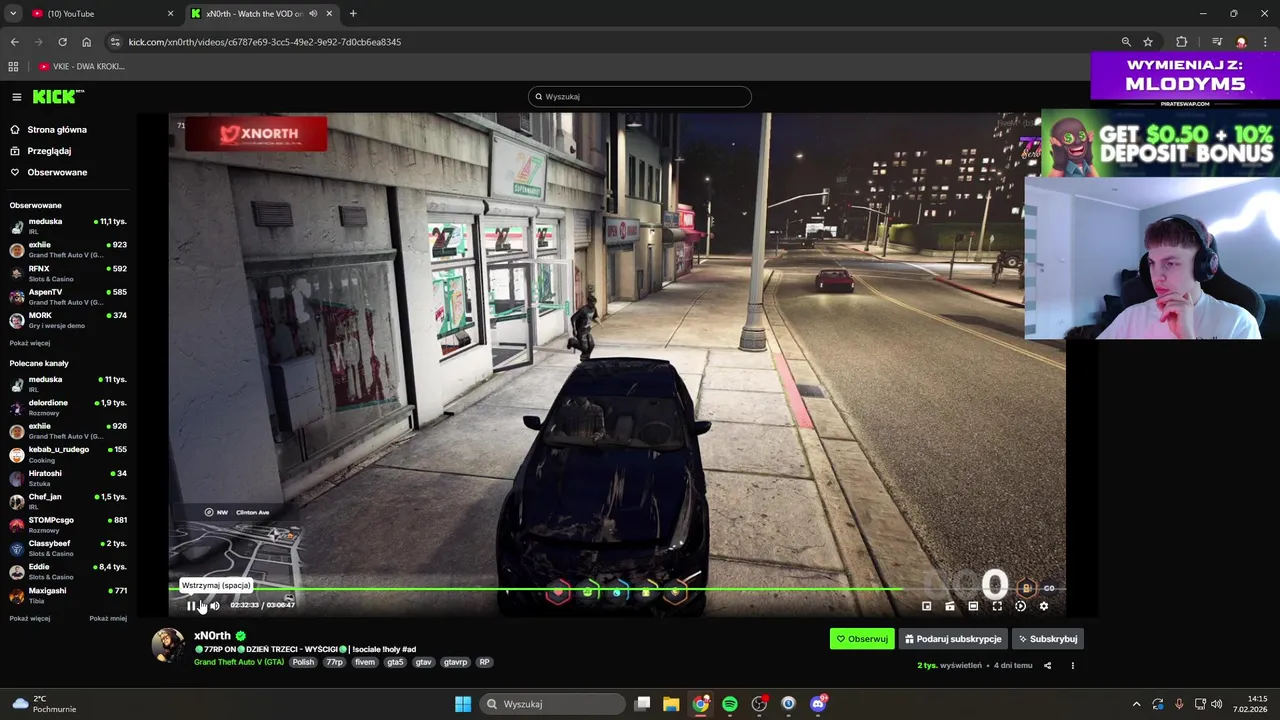Open Maxigashi recommended channel
Image resolution: width=1280 pixels, height=720 pixels.
click(x=68, y=595)
